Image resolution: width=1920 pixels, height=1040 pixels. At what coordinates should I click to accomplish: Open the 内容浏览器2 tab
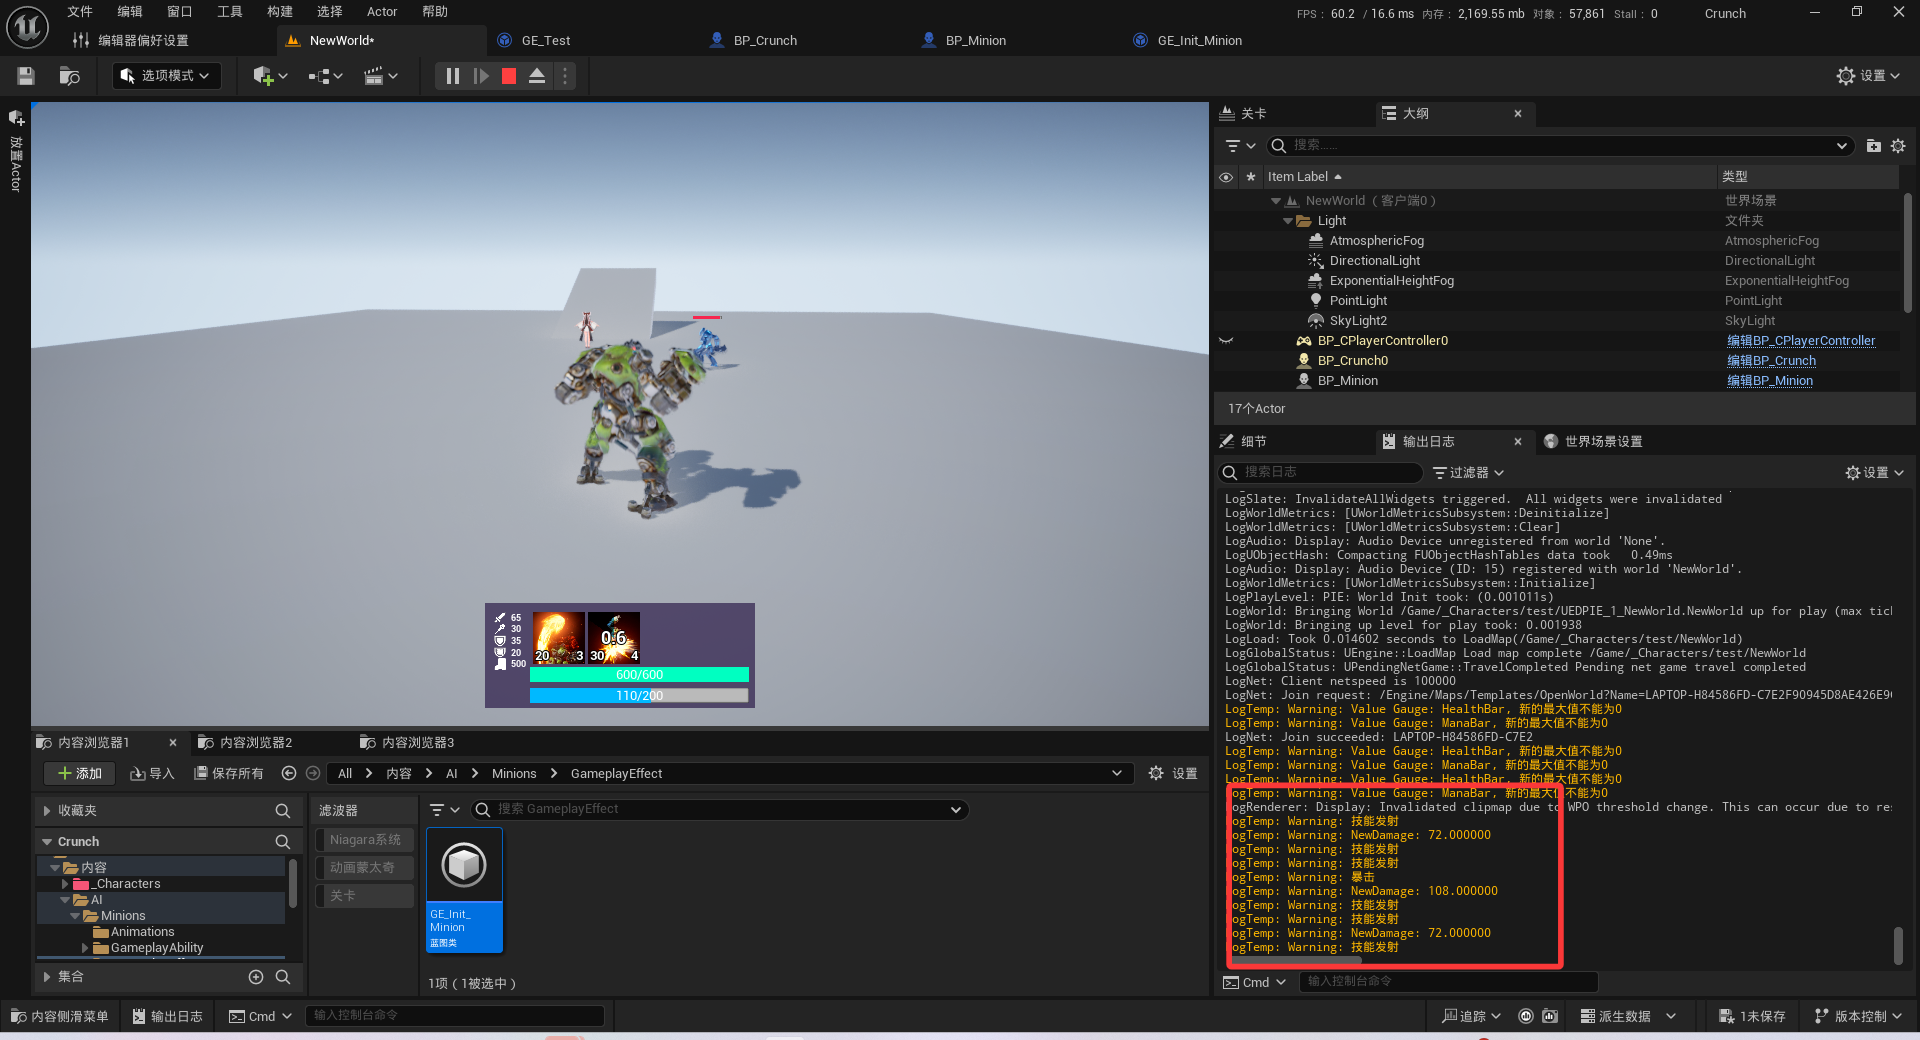click(256, 743)
